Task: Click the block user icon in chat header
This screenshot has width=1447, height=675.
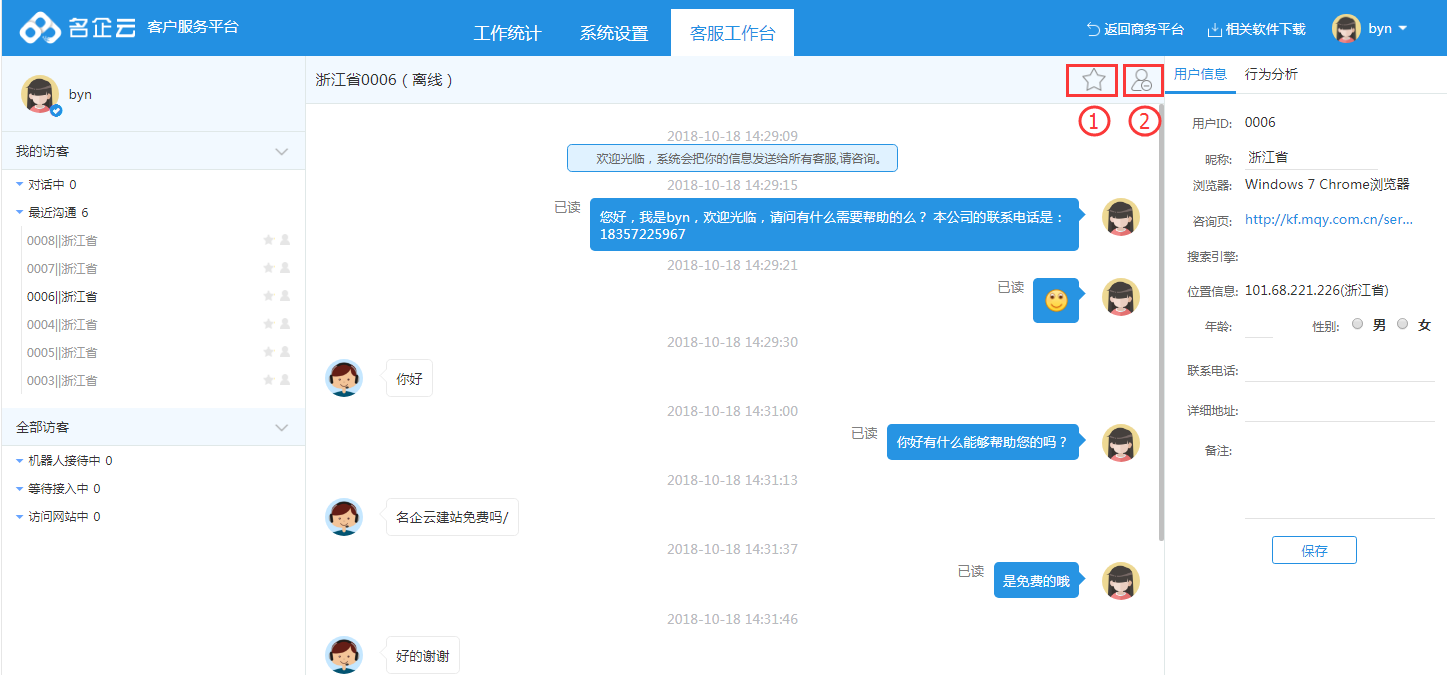Action: click(x=1143, y=80)
